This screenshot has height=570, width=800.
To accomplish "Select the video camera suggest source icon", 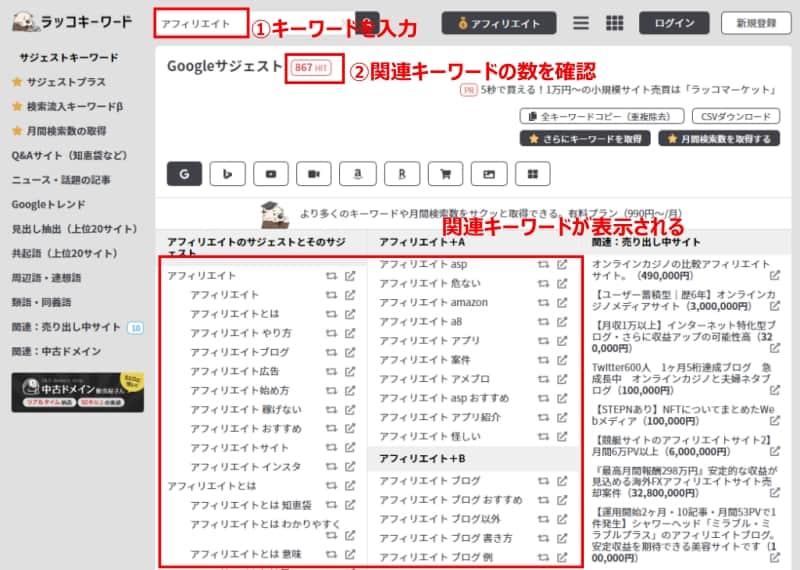I will (314, 174).
